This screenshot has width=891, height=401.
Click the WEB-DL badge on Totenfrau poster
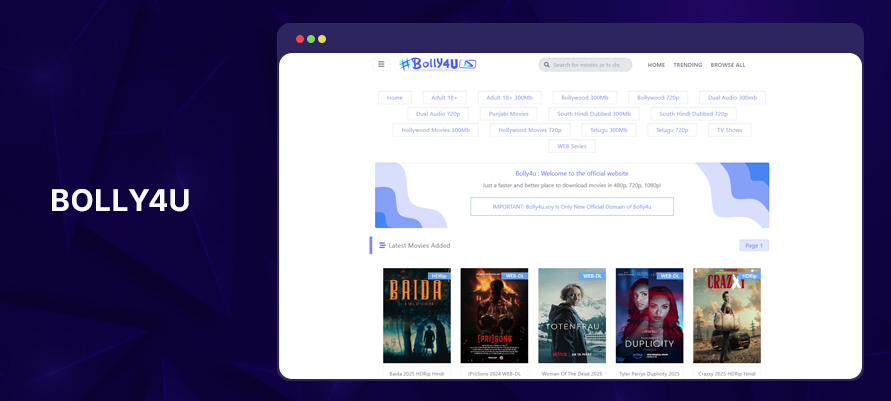(x=593, y=275)
